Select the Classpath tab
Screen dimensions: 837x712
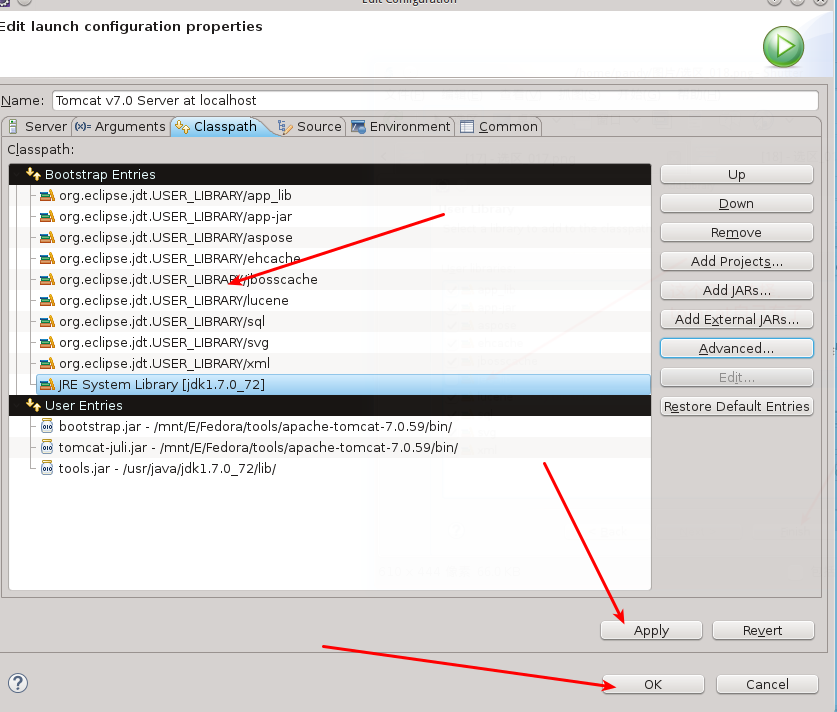coord(218,126)
